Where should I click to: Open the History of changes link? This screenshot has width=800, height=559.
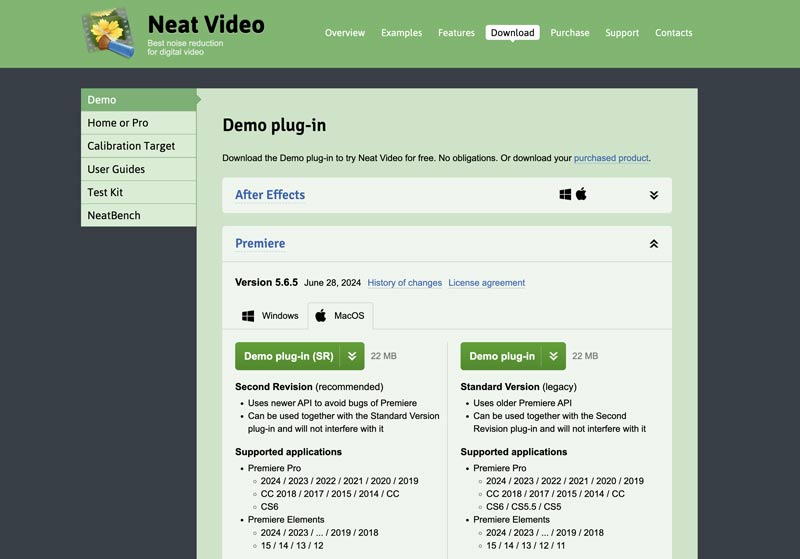click(x=404, y=283)
